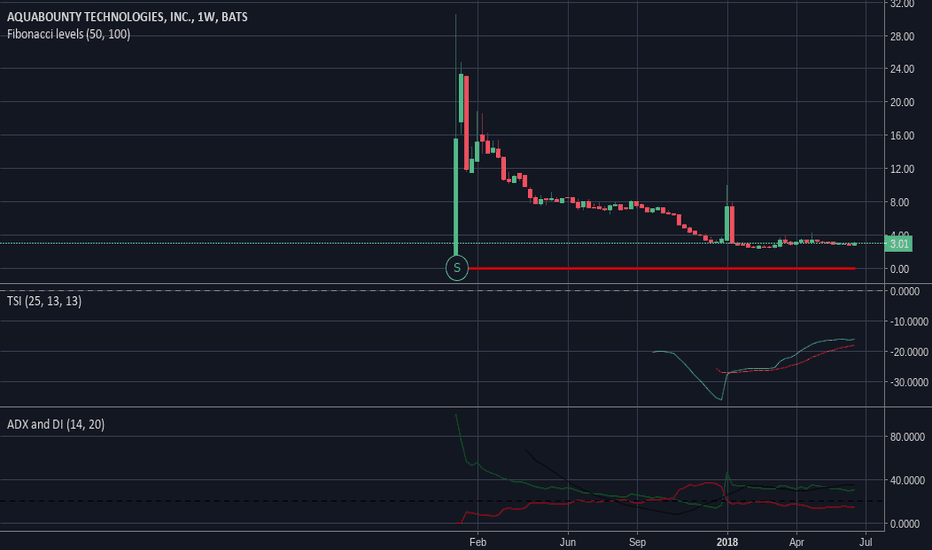Click the Jul label on time axis

(866, 542)
